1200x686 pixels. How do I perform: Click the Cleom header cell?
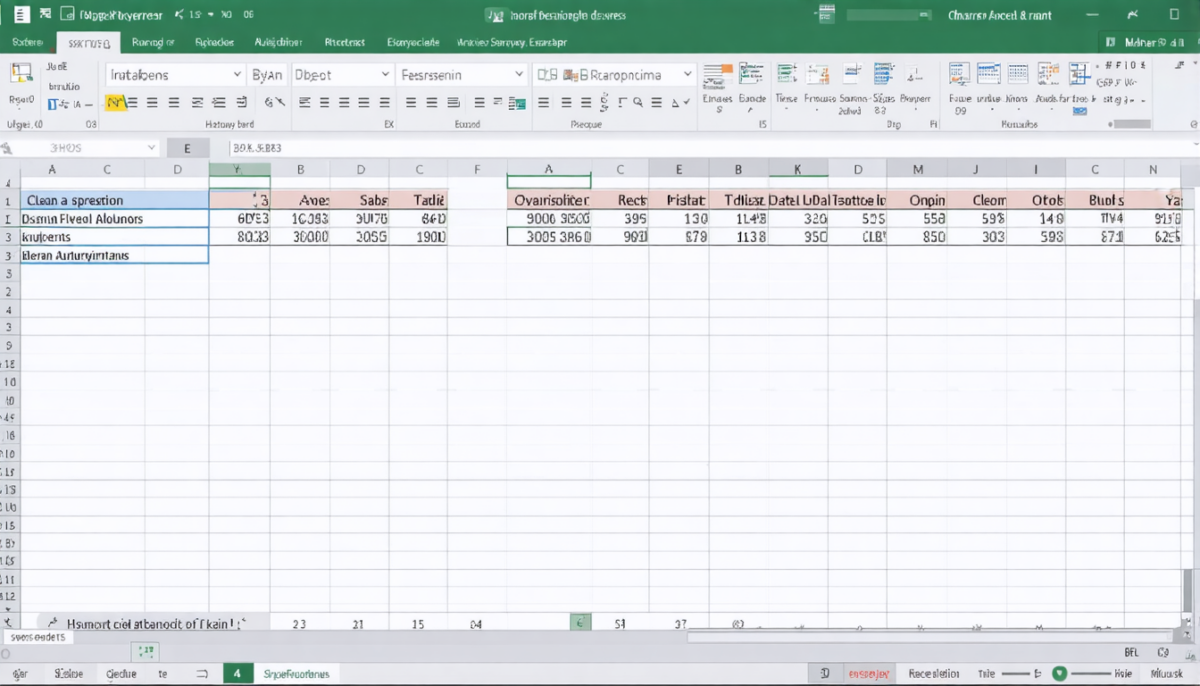[x=976, y=200]
